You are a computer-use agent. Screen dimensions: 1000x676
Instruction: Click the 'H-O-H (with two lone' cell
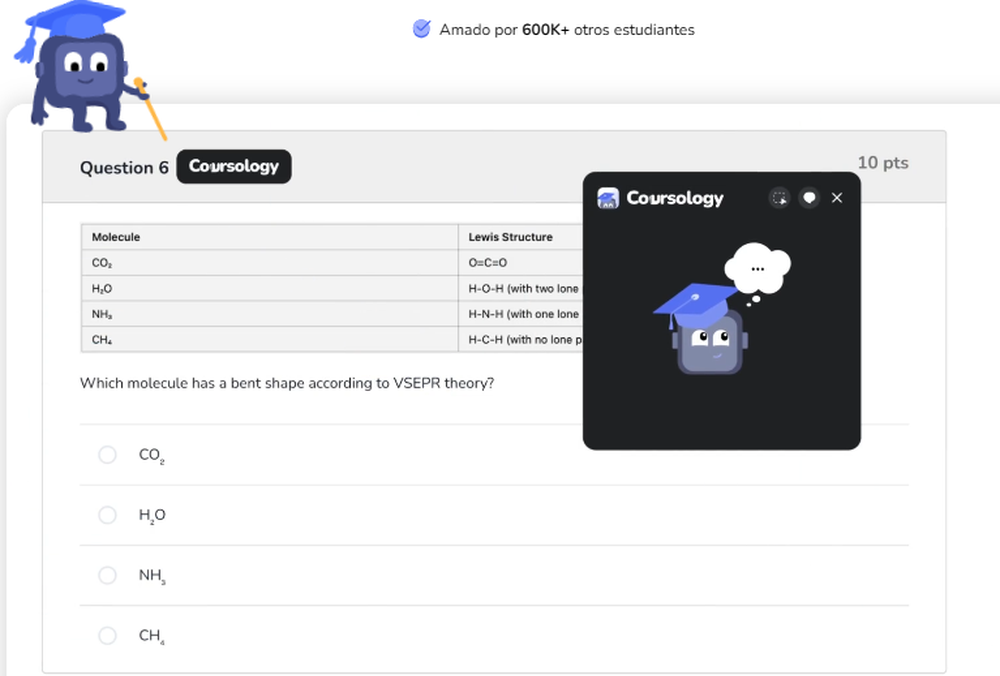[x=520, y=288]
